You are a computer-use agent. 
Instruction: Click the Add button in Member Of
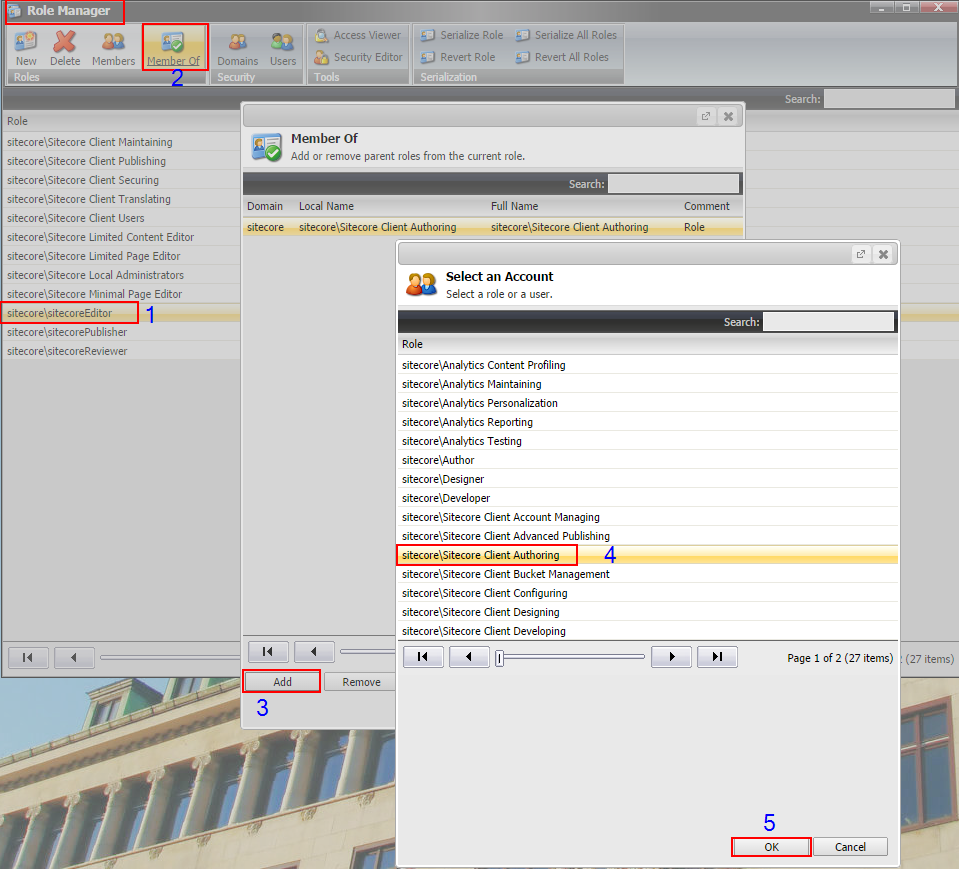[282, 682]
